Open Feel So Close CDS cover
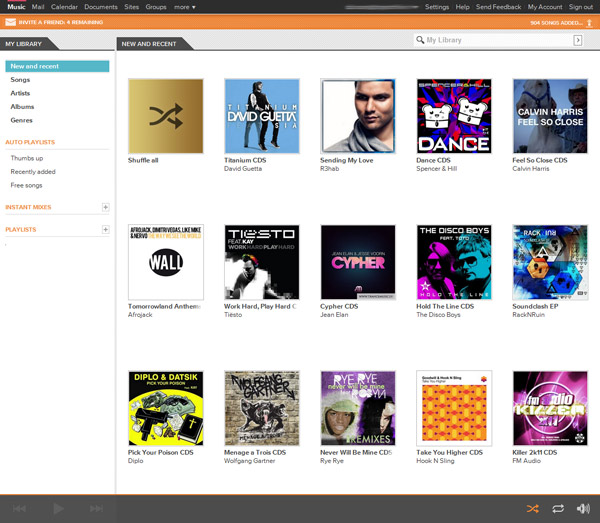The image size is (600, 523). (550, 116)
